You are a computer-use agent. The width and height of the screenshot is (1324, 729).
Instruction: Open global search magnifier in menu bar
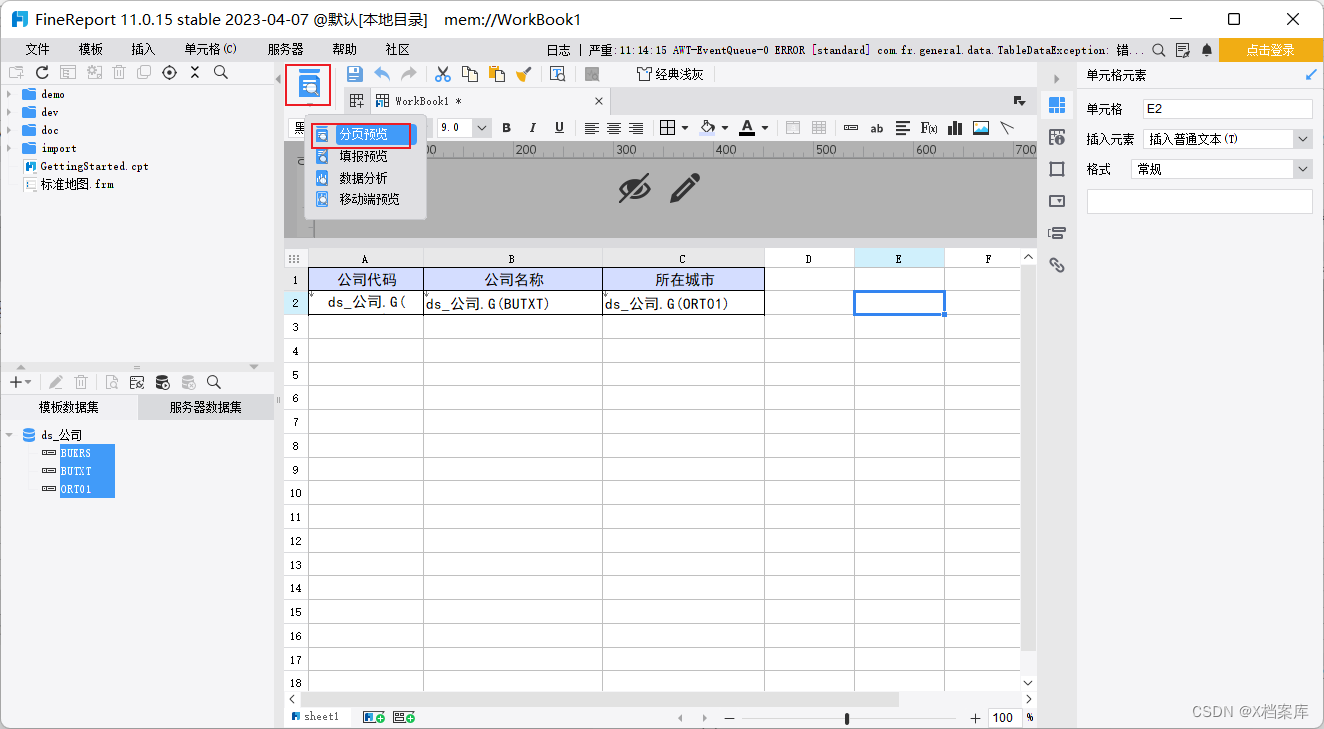(x=1159, y=49)
